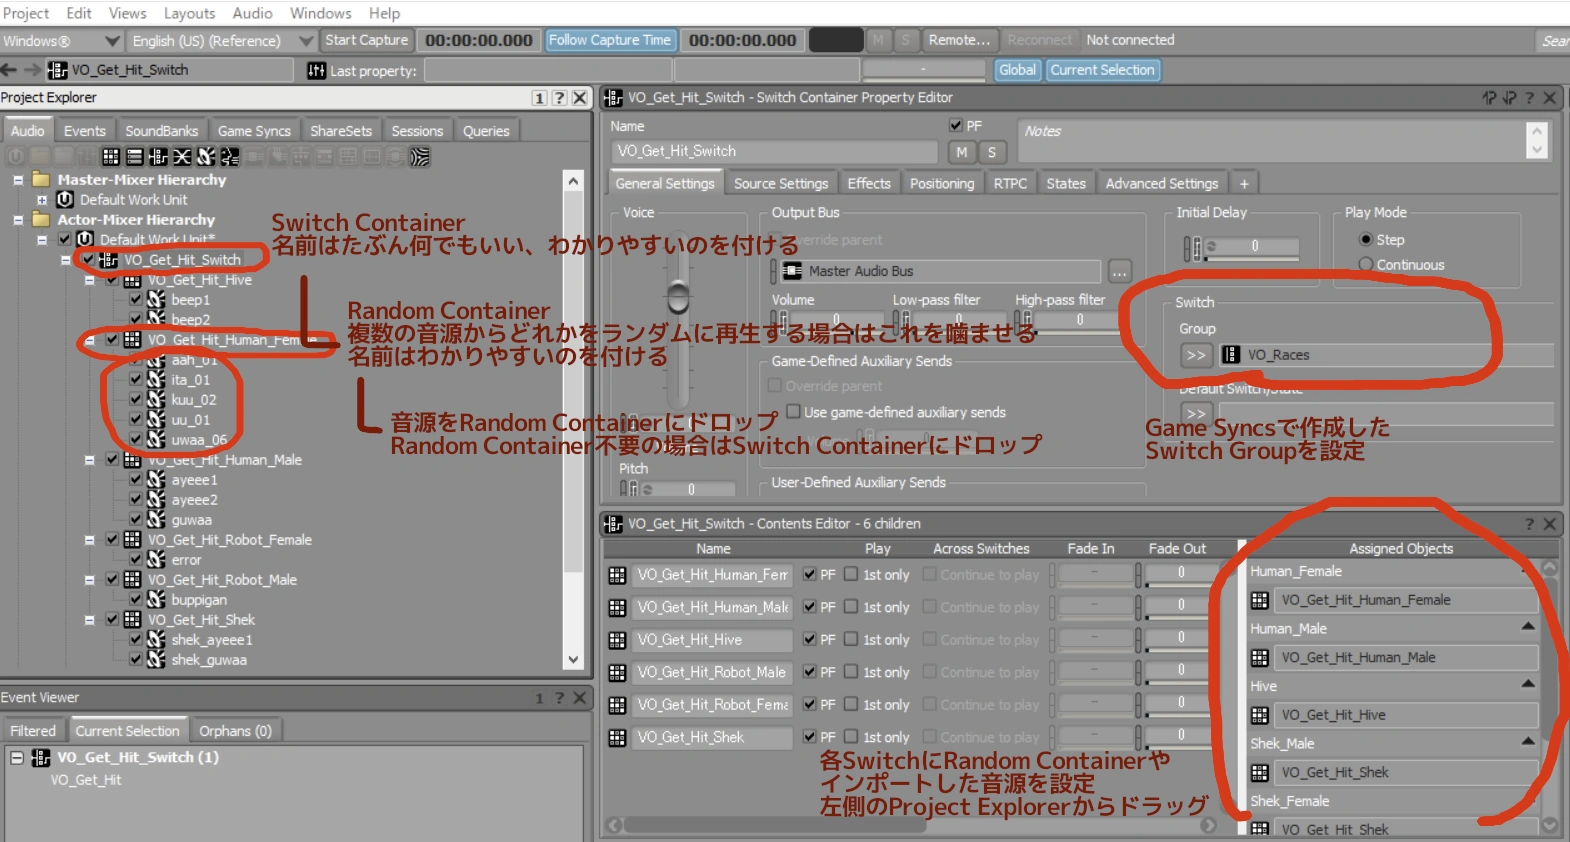The height and width of the screenshot is (842, 1570).
Task: Collapse the VO_Get_Hit_Shek container
Action: pos(89,620)
